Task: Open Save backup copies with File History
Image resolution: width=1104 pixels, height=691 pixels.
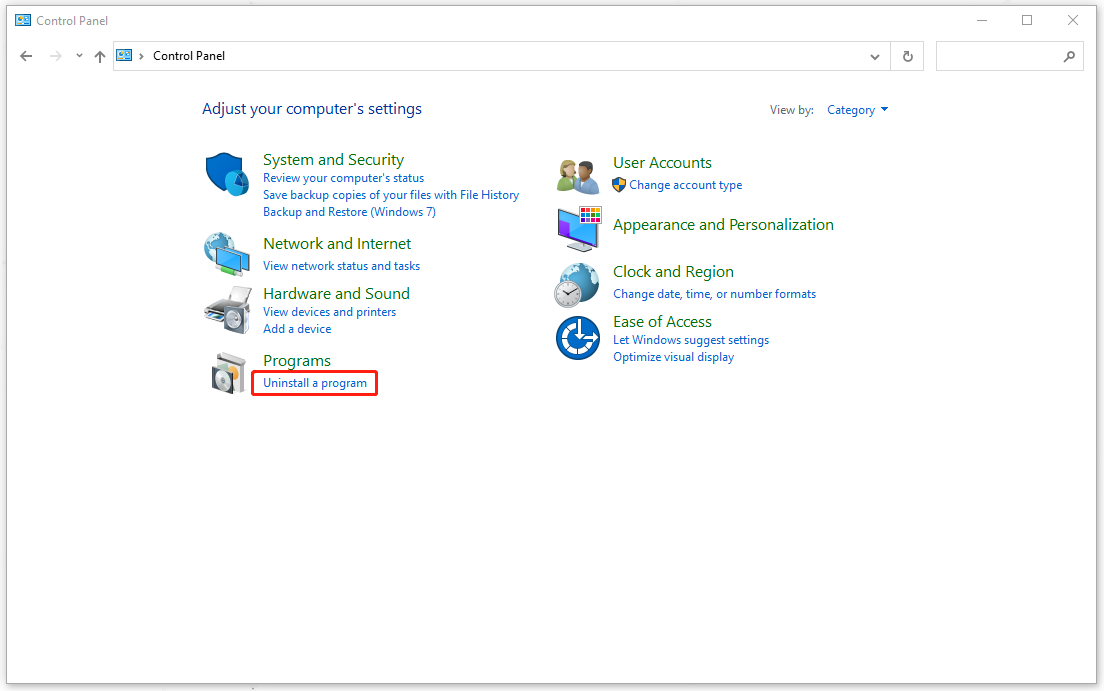Action: click(x=391, y=195)
